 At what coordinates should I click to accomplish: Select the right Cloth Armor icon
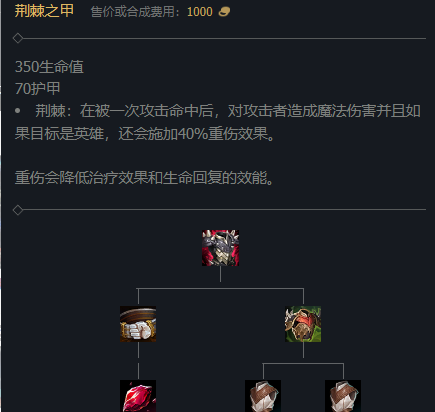tap(343, 396)
